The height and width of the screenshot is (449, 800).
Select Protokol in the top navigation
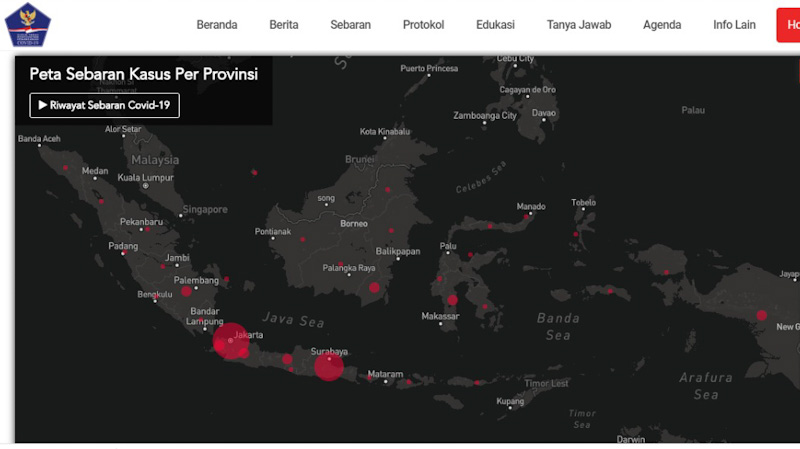[x=423, y=25]
